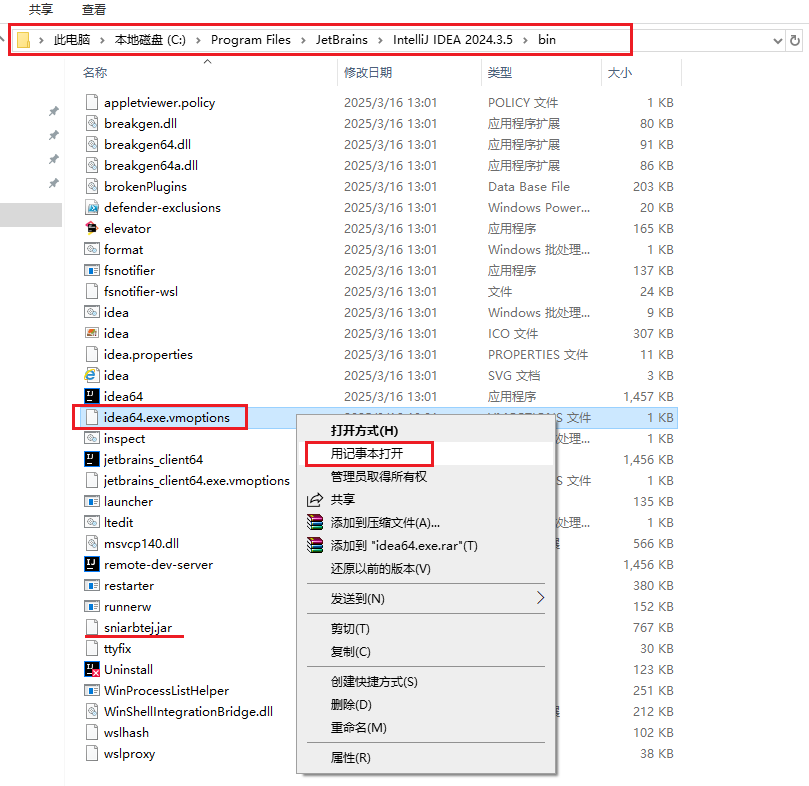Click the fsnotifier application icon

pos(92,270)
